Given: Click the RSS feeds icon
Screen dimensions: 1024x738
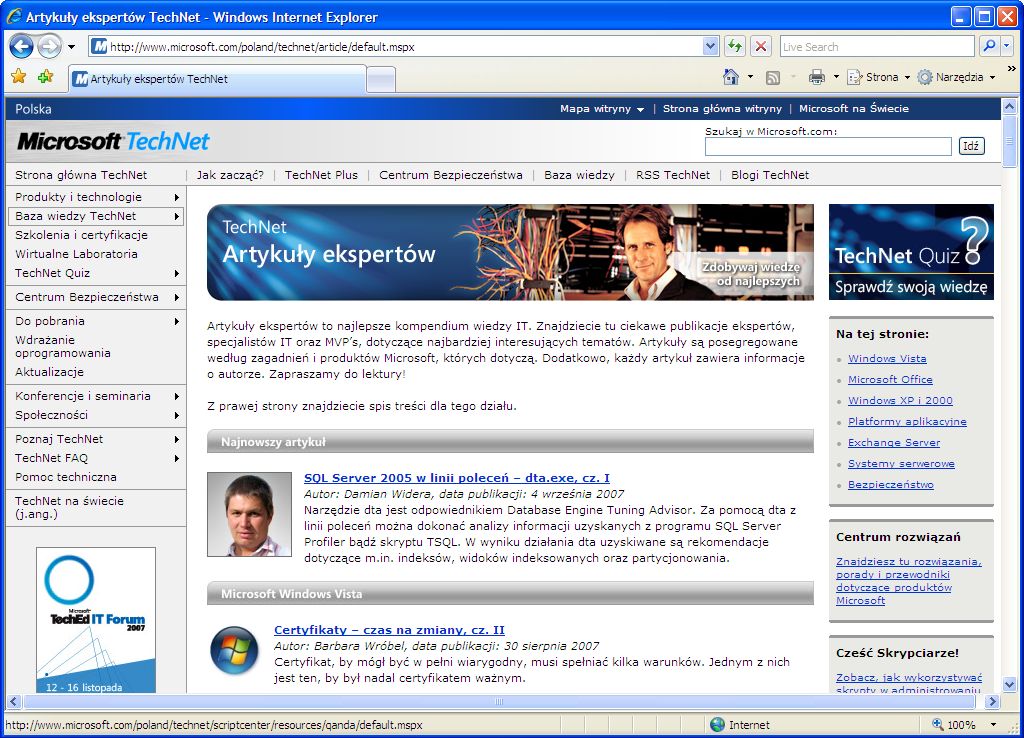Looking at the screenshot, I should coord(773,78).
